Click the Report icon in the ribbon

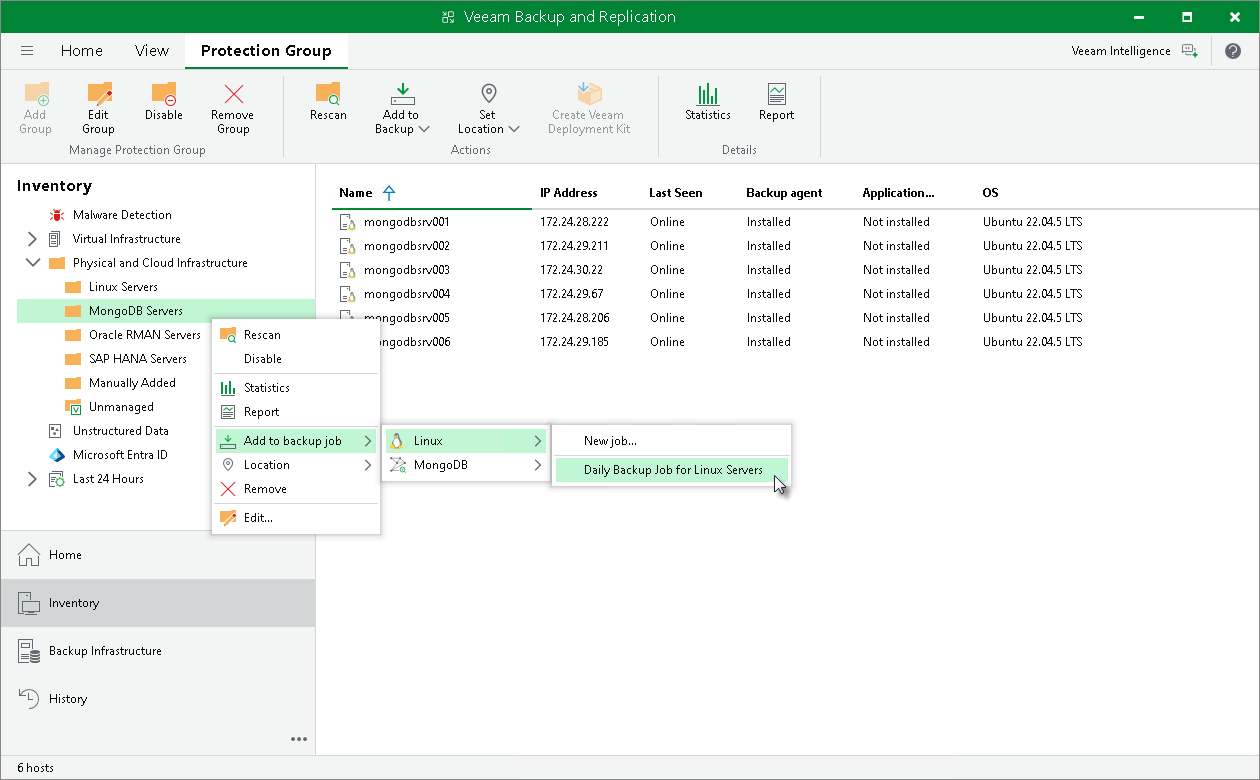click(x=776, y=96)
